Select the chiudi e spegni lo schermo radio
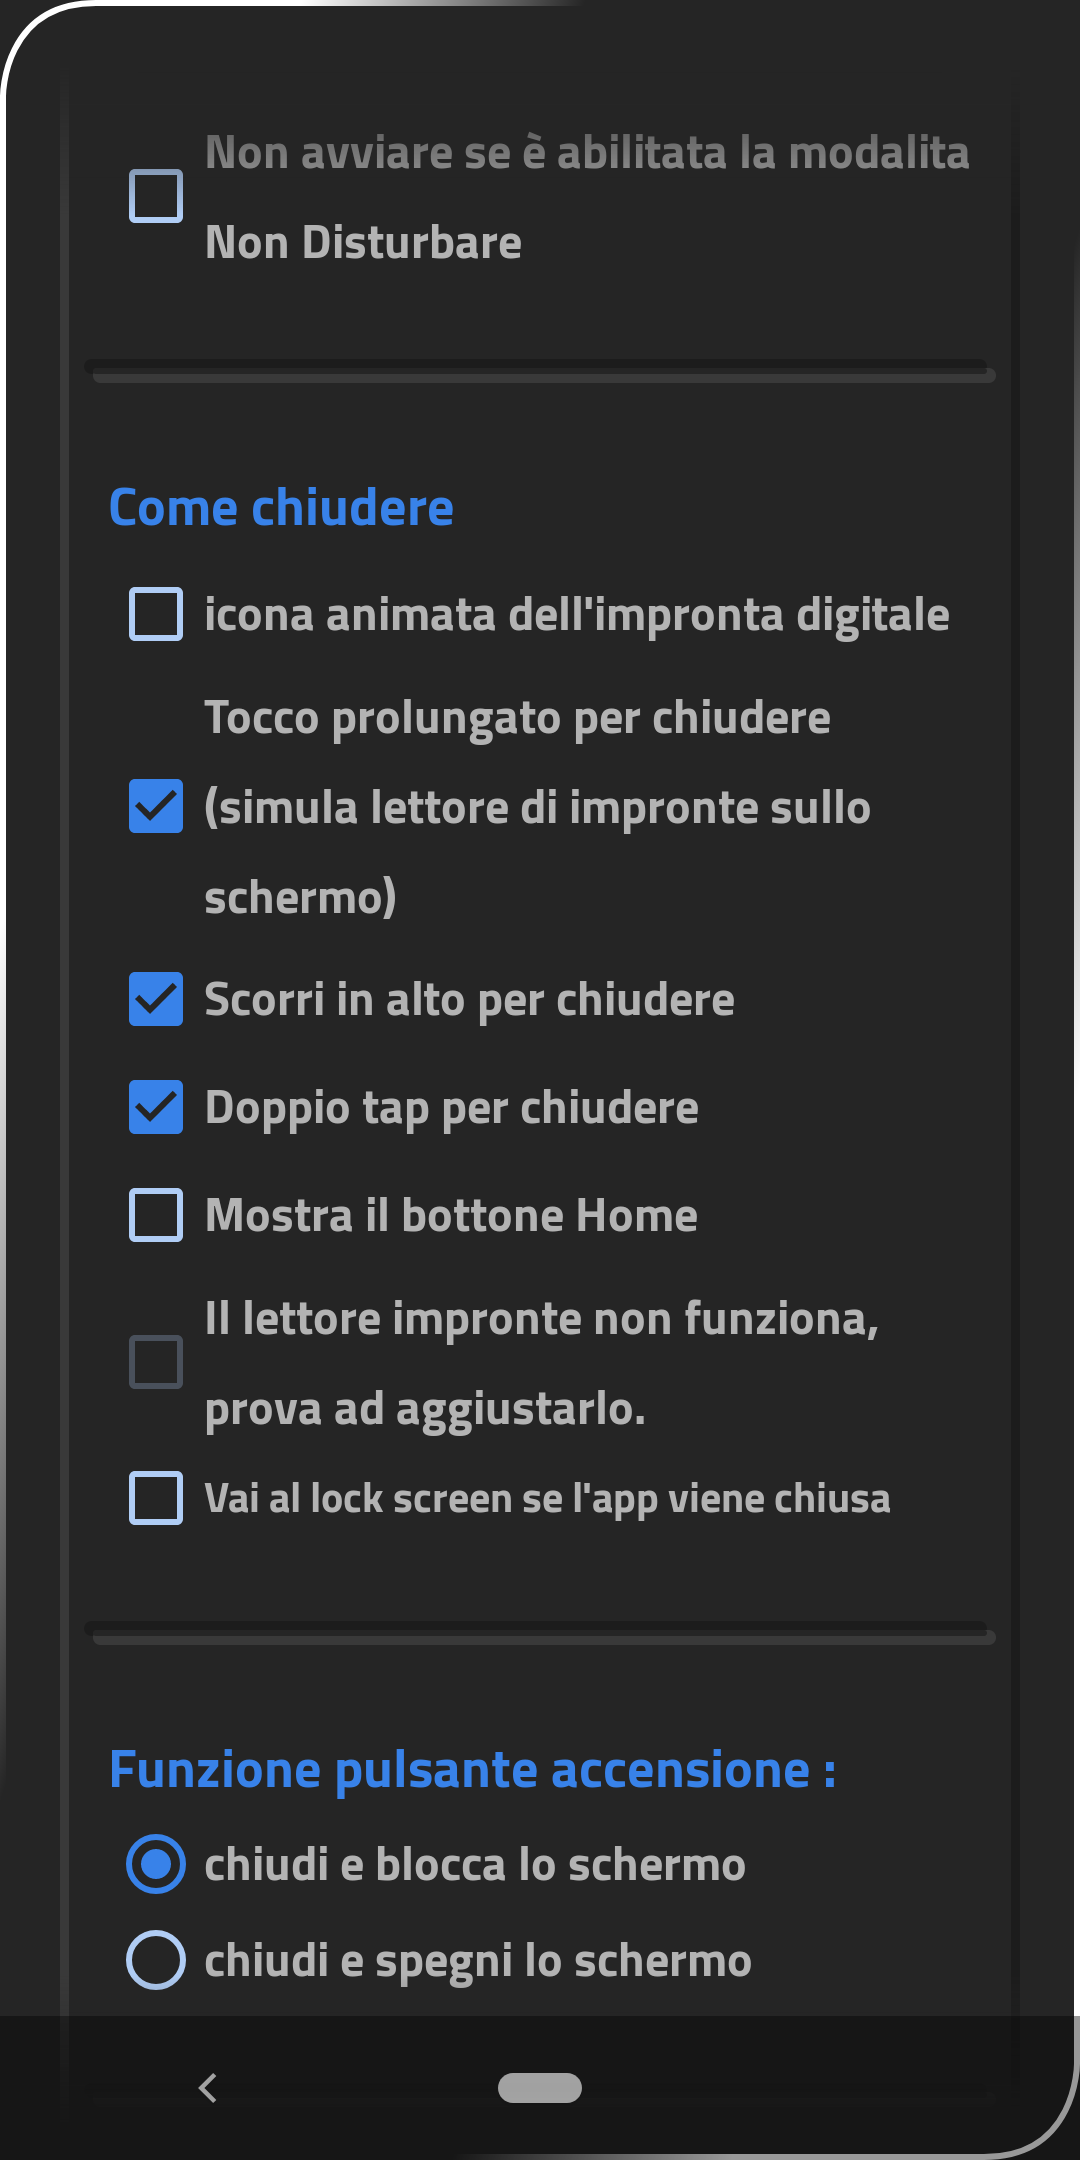The width and height of the screenshot is (1080, 2160). pyautogui.click(x=156, y=1960)
